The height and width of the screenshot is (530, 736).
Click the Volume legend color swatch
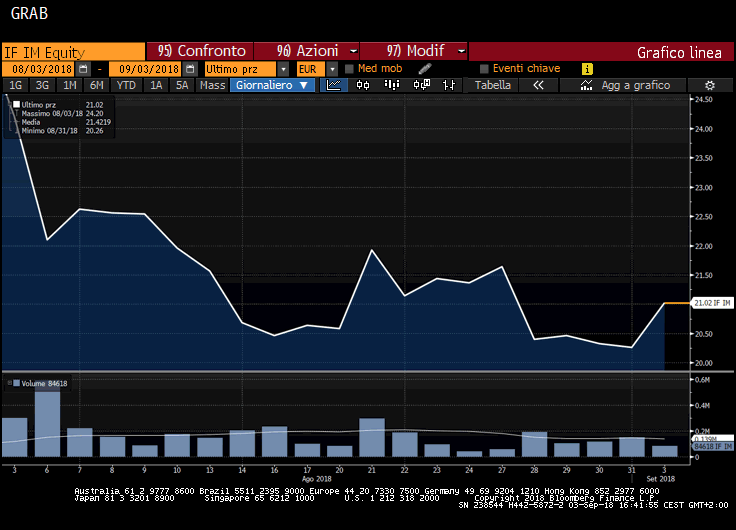pyautogui.click(x=17, y=383)
